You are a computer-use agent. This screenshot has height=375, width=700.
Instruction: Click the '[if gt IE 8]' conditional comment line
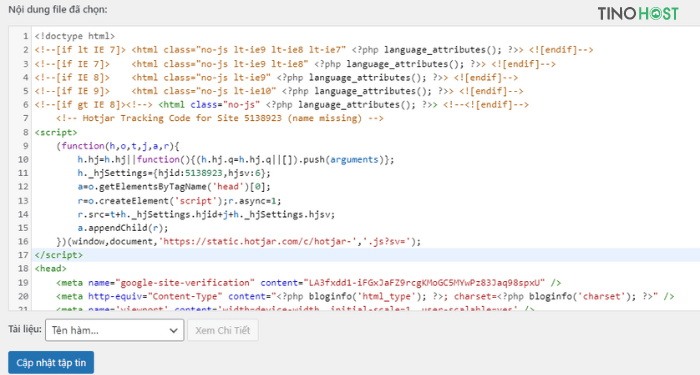282,105
